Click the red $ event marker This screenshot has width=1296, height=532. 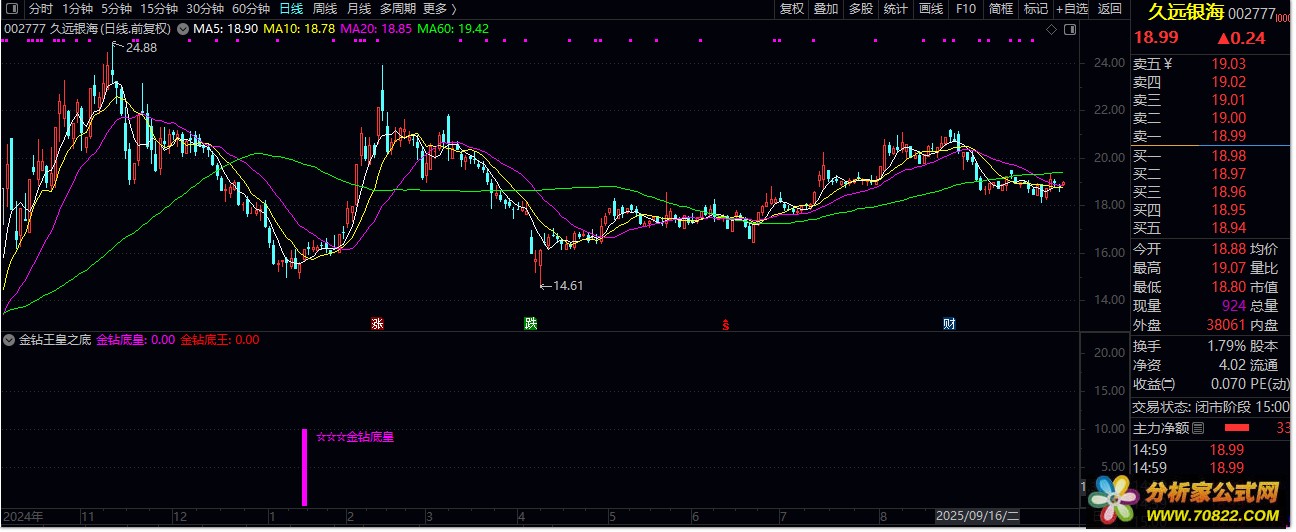[726, 323]
